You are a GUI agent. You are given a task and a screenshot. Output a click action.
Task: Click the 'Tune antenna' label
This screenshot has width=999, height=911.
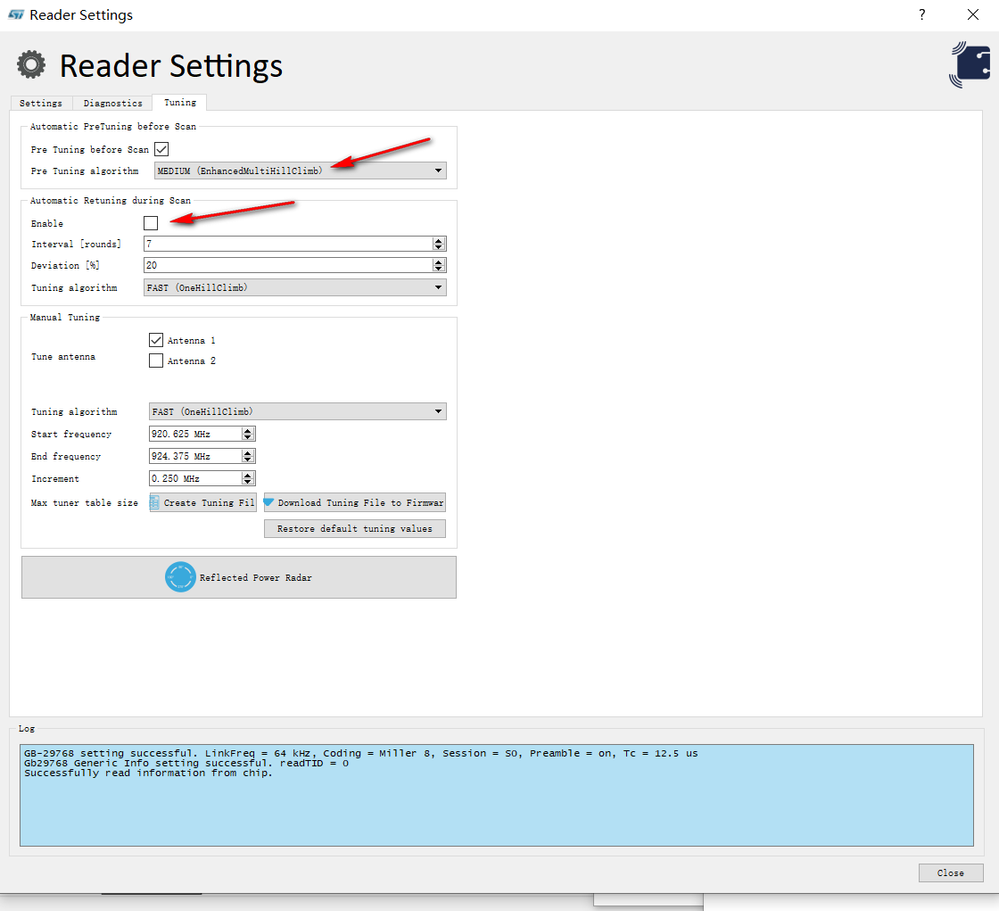(x=63, y=357)
